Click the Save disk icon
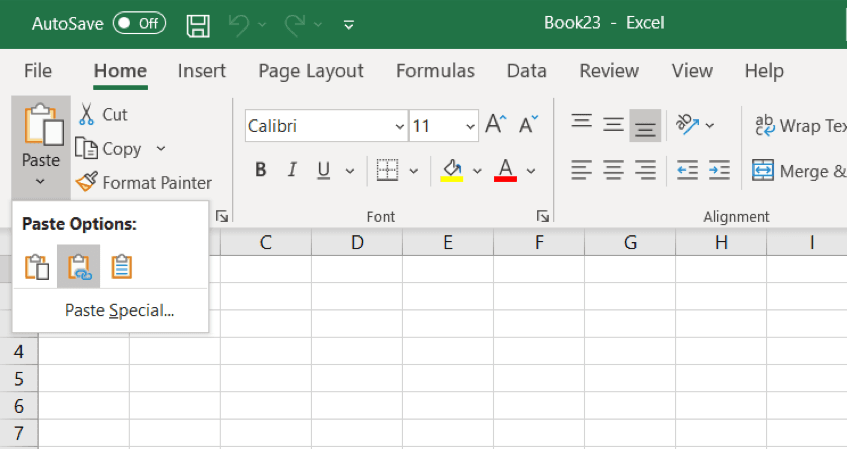Screen dimensions: 847x449 [198, 25]
